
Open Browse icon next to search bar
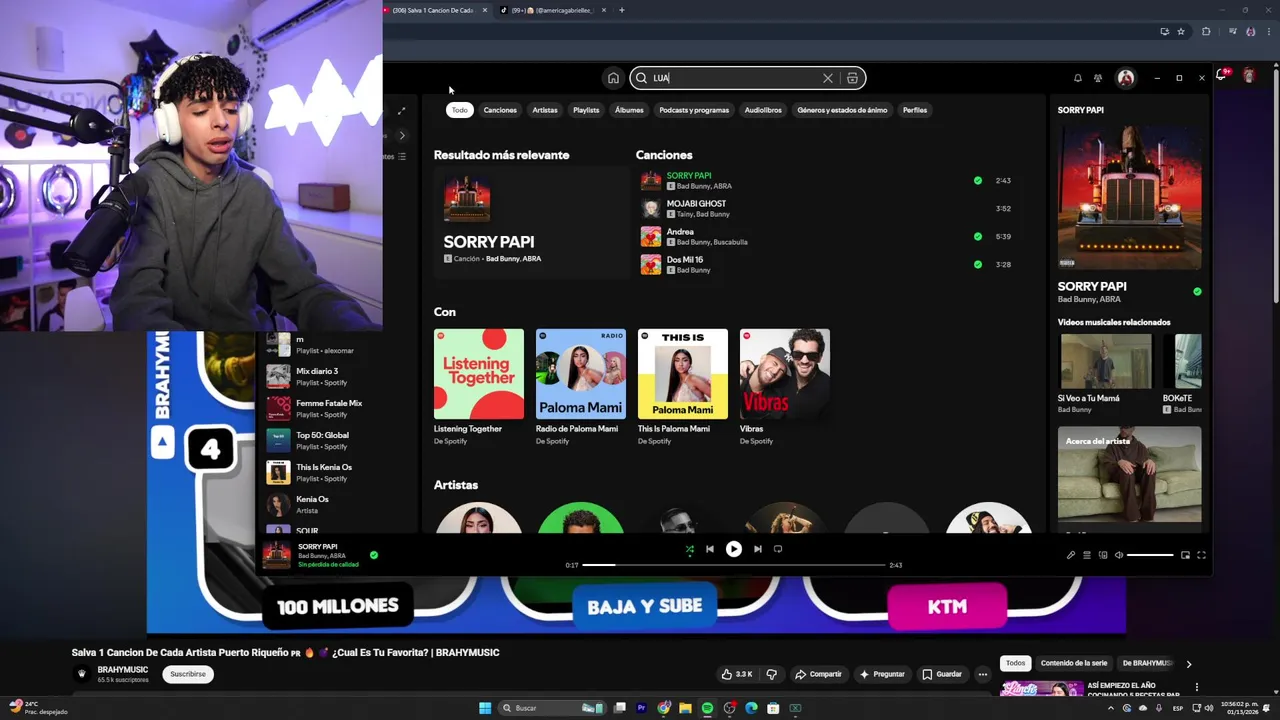click(x=852, y=78)
